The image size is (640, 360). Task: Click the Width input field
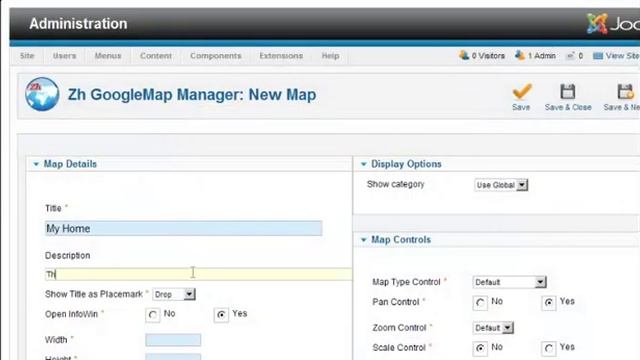pos(173,340)
